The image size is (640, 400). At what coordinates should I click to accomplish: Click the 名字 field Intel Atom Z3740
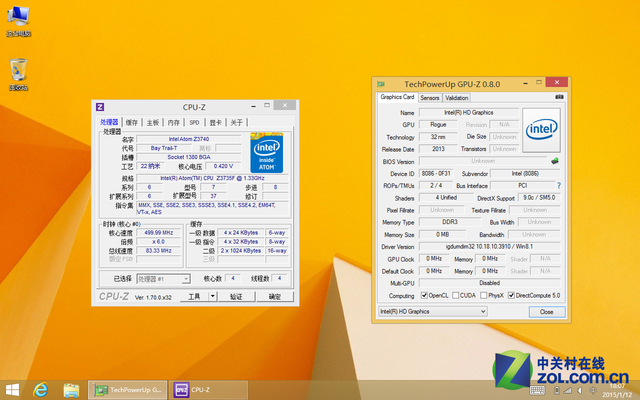tap(189, 139)
